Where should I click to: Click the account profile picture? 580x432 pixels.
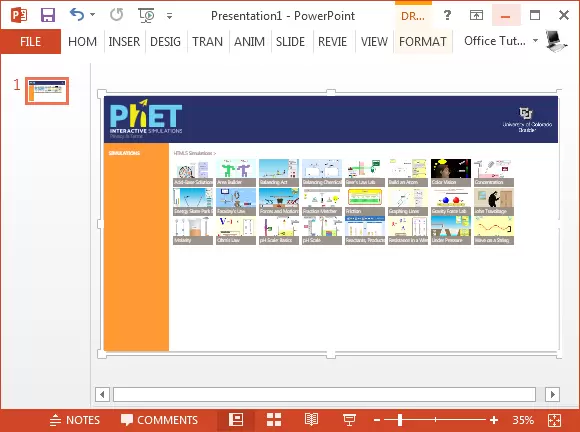click(x=556, y=41)
